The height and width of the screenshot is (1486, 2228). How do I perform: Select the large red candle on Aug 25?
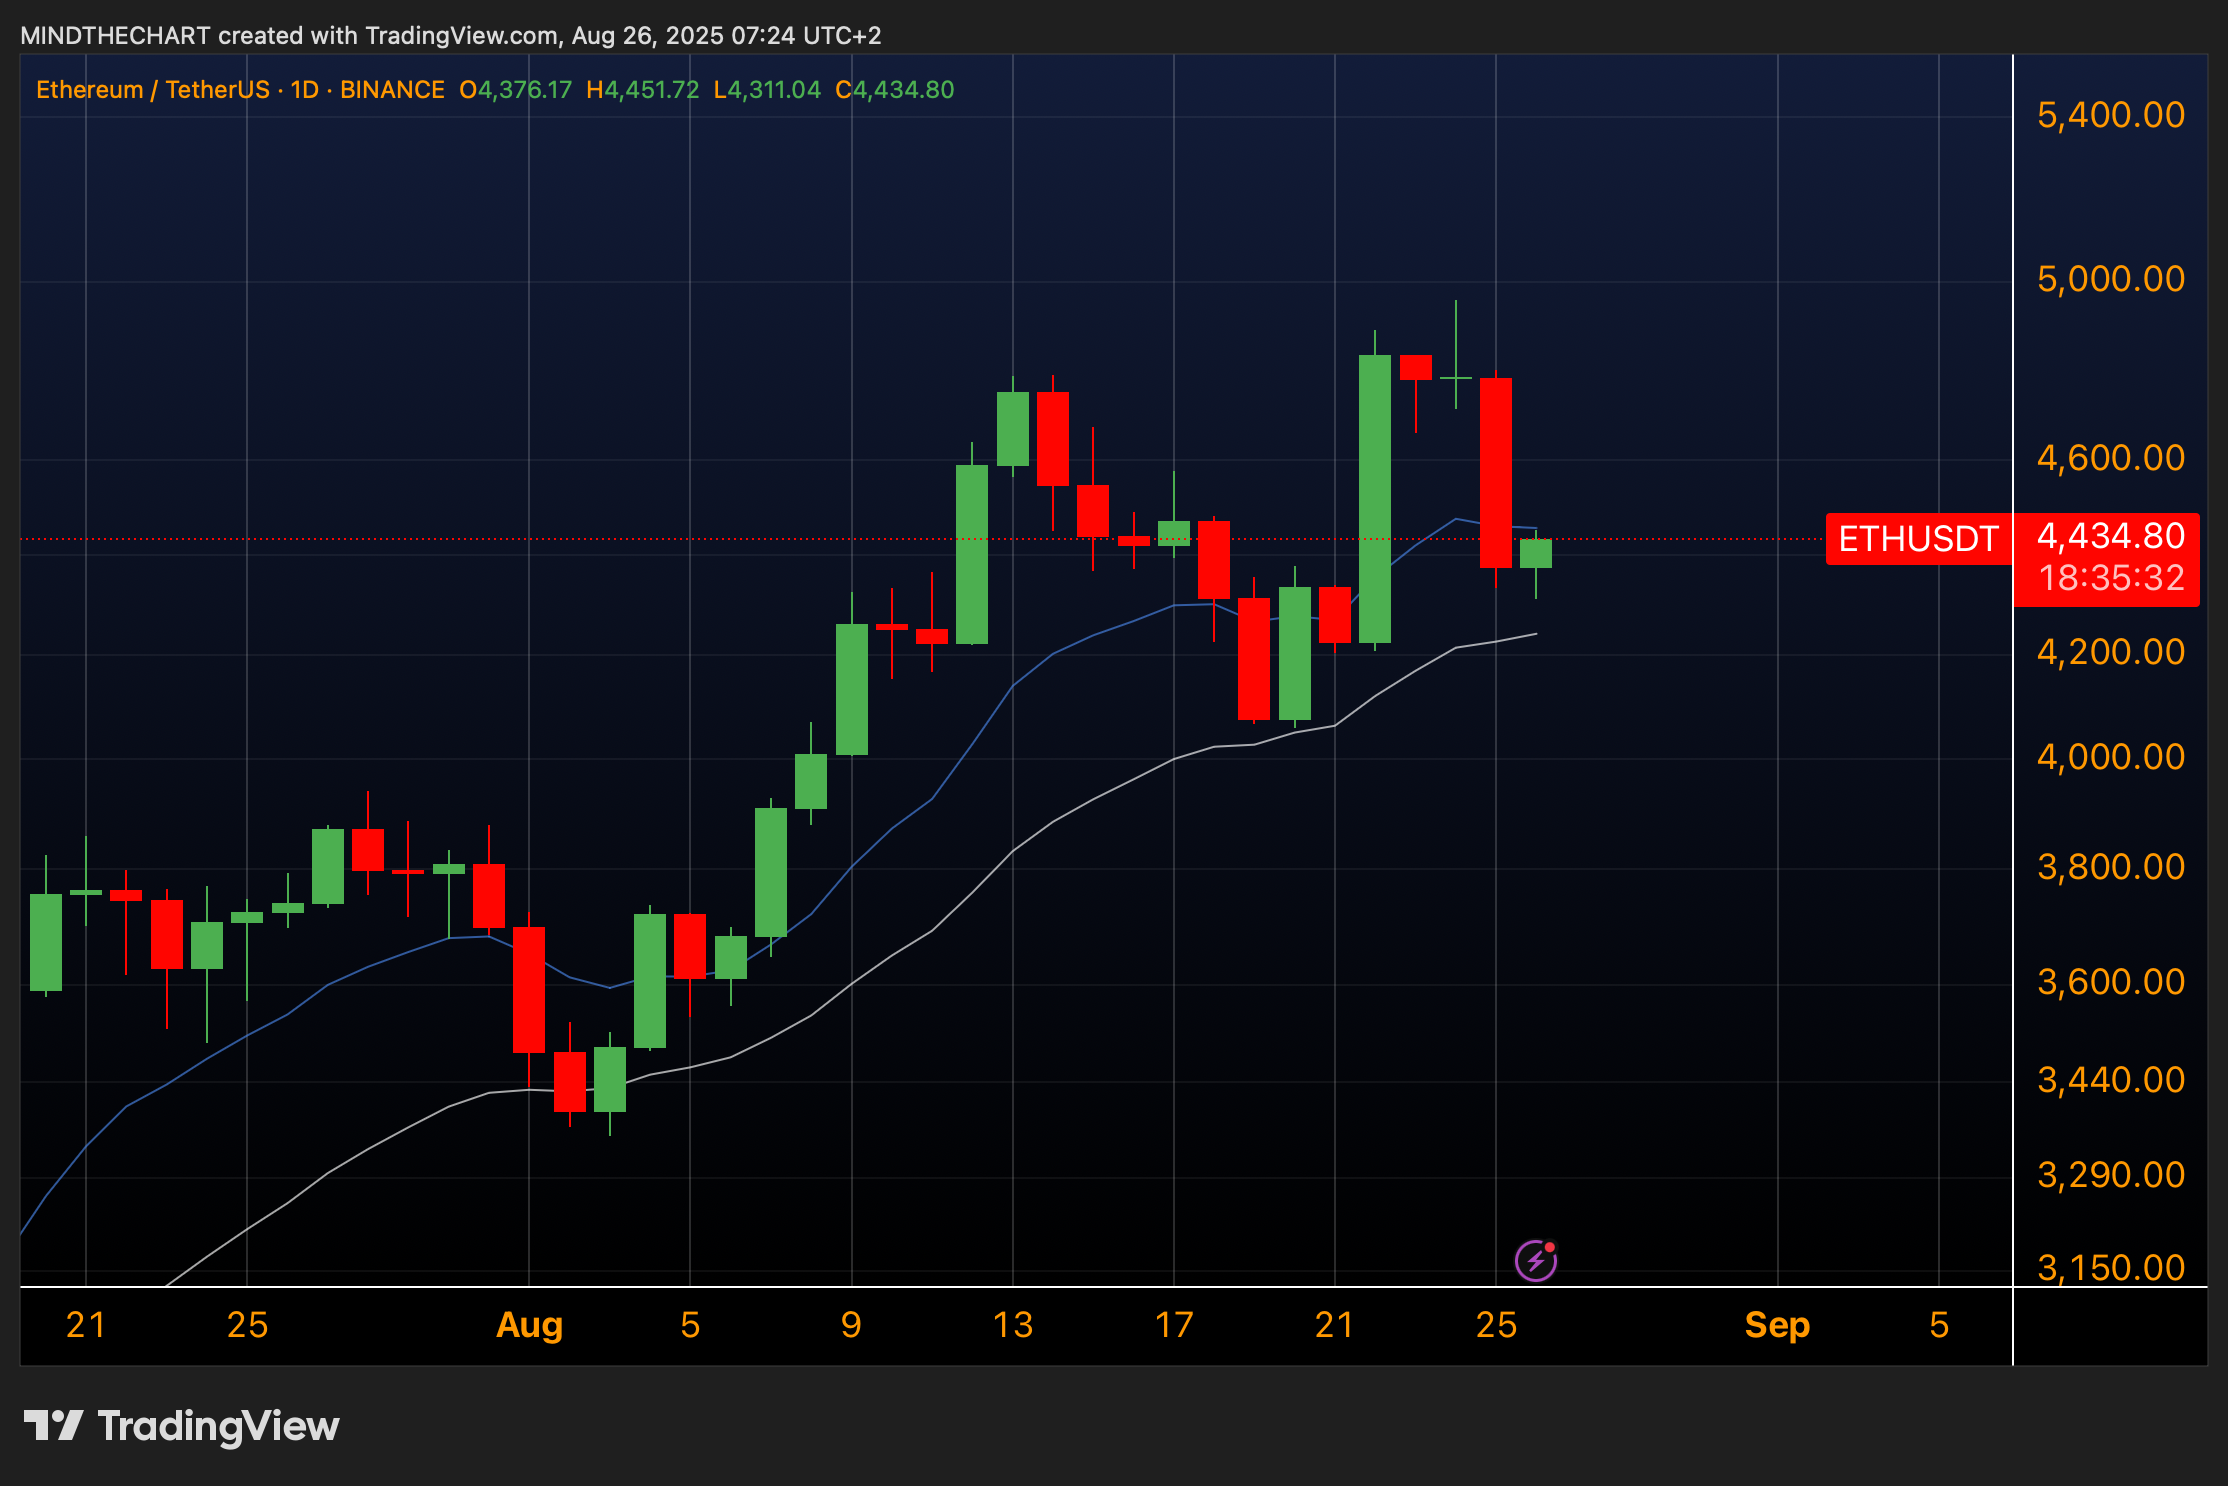click(x=1495, y=472)
